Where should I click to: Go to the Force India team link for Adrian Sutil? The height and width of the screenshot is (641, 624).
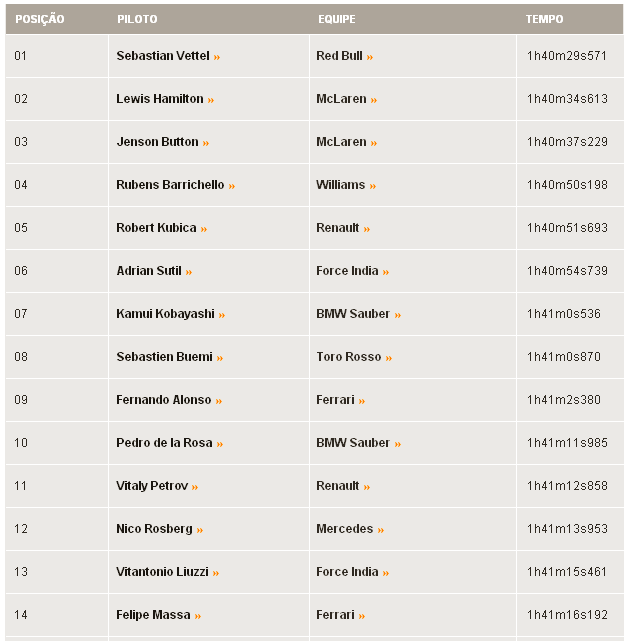point(347,271)
